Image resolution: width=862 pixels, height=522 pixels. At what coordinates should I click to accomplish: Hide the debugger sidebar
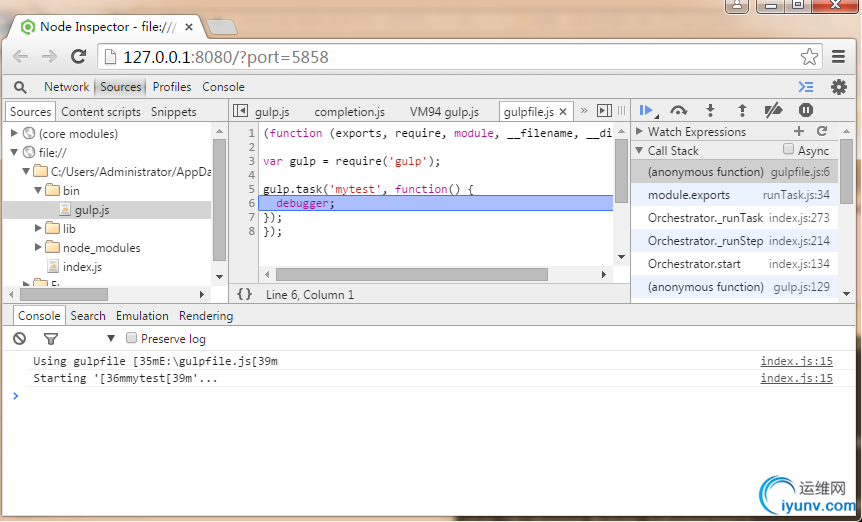coord(604,110)
